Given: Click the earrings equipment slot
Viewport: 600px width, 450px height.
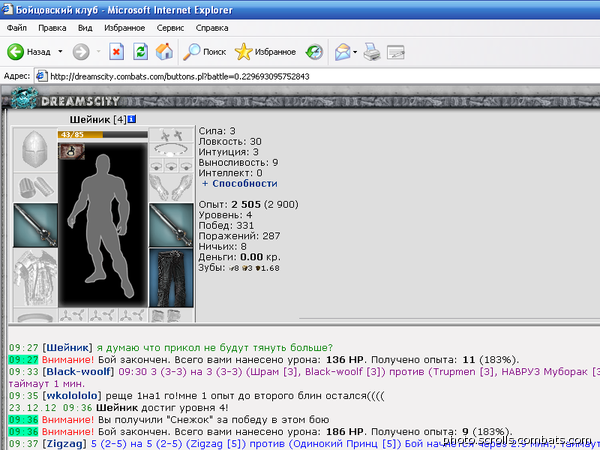Looking at the screenshot, I should (171, 135).
